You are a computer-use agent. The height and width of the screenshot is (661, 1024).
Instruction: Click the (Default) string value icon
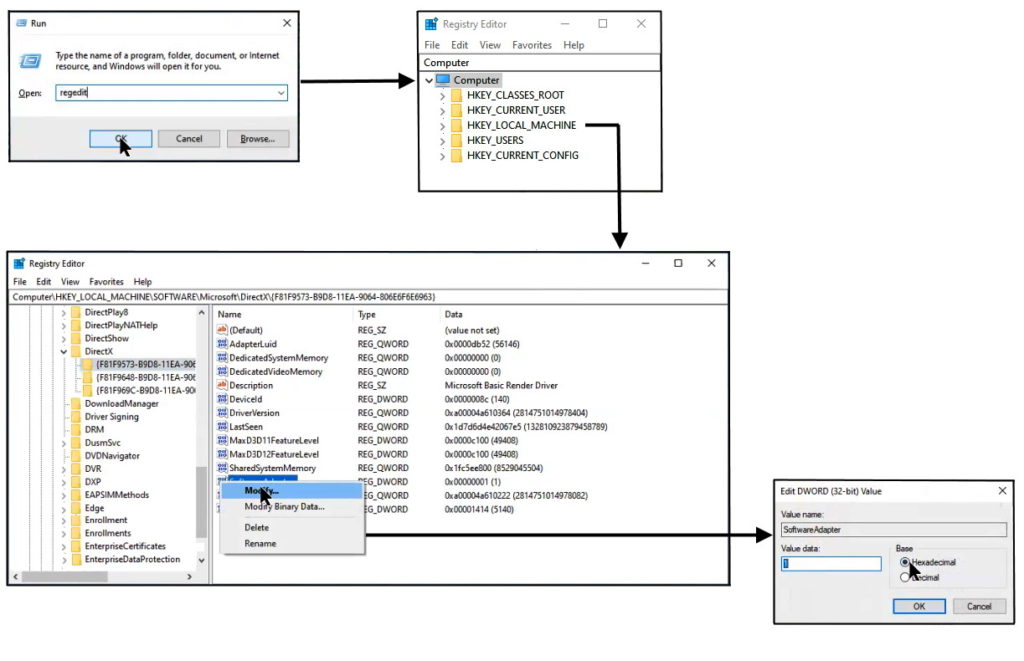[222, 330]
